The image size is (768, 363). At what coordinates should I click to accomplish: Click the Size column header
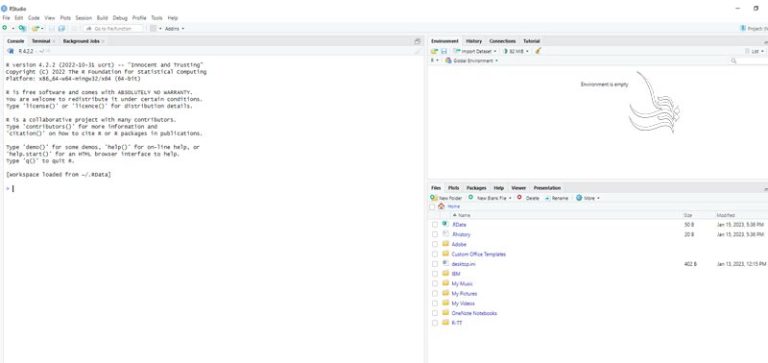click(688, 215)
